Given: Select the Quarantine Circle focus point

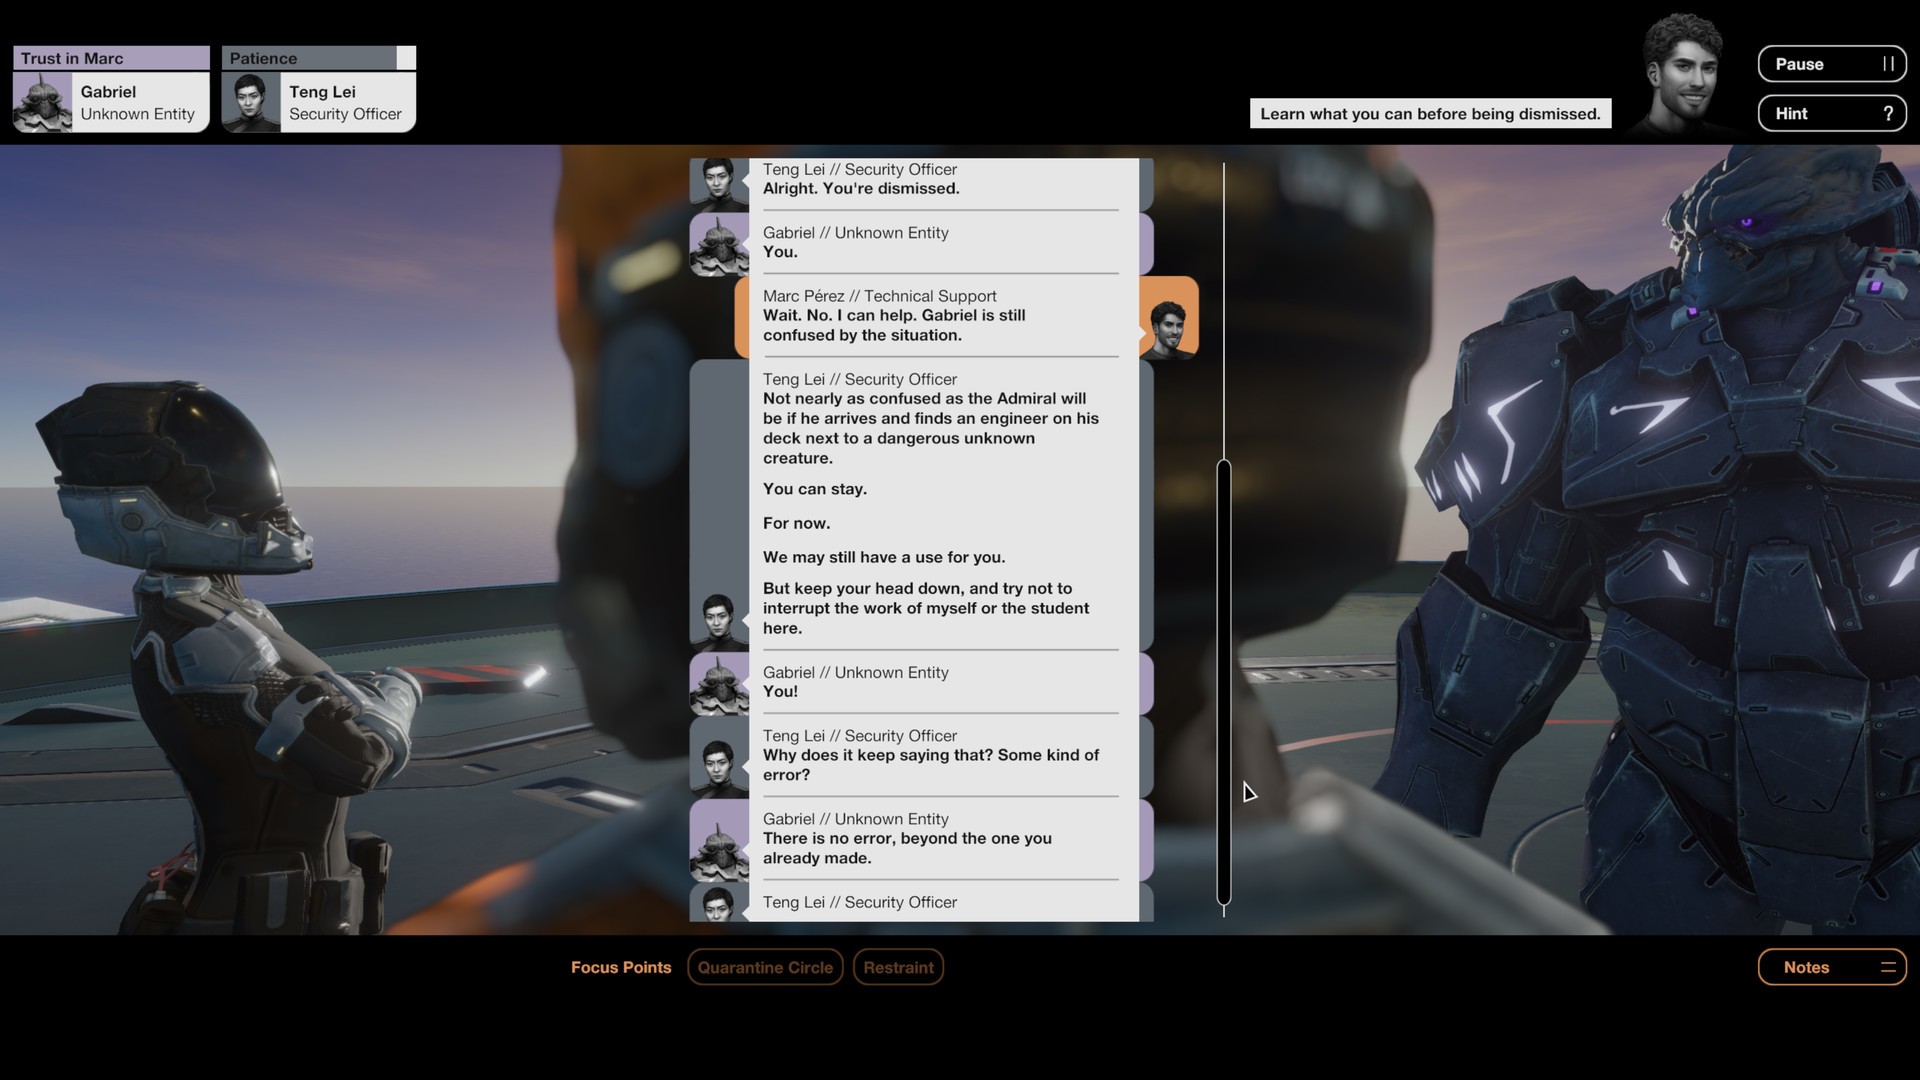Looking at the screenshot, I should pos(765,967).
